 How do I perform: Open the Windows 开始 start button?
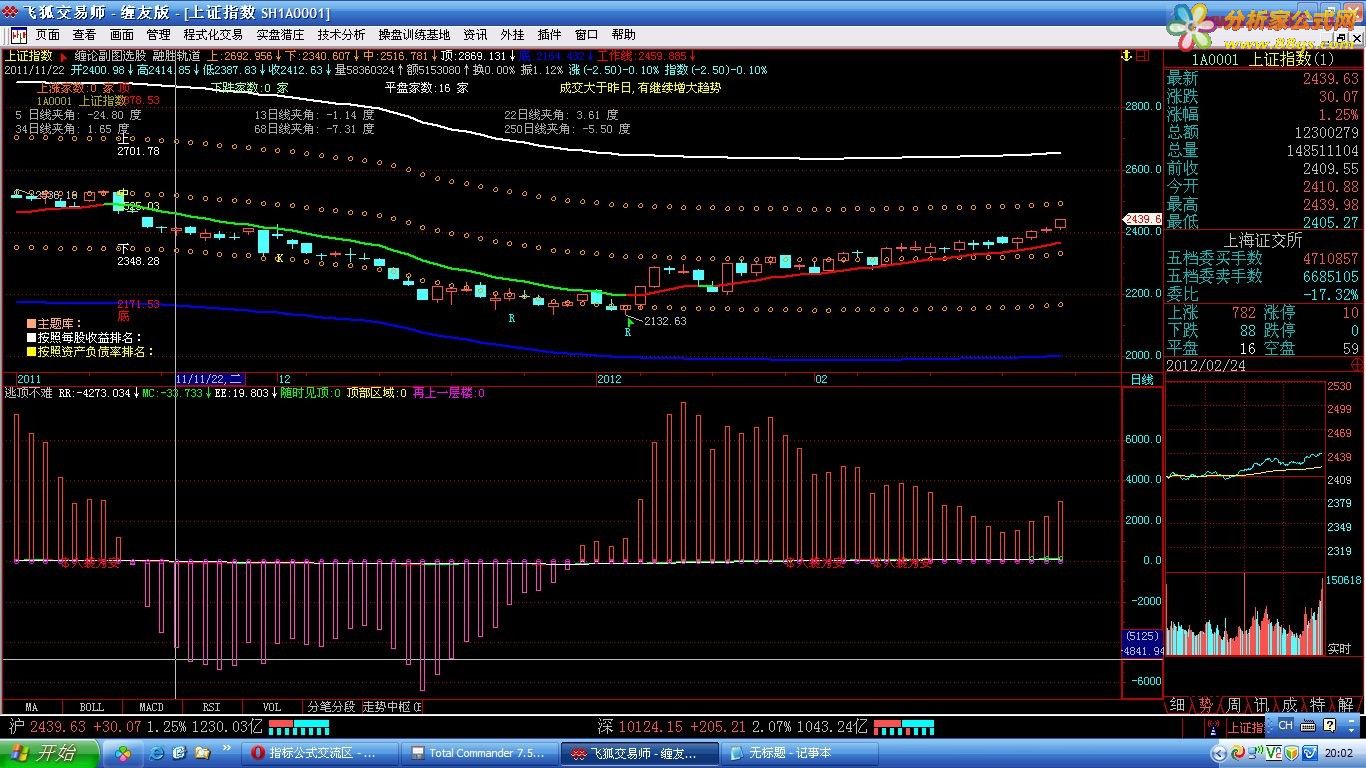(x=49, y=753)
